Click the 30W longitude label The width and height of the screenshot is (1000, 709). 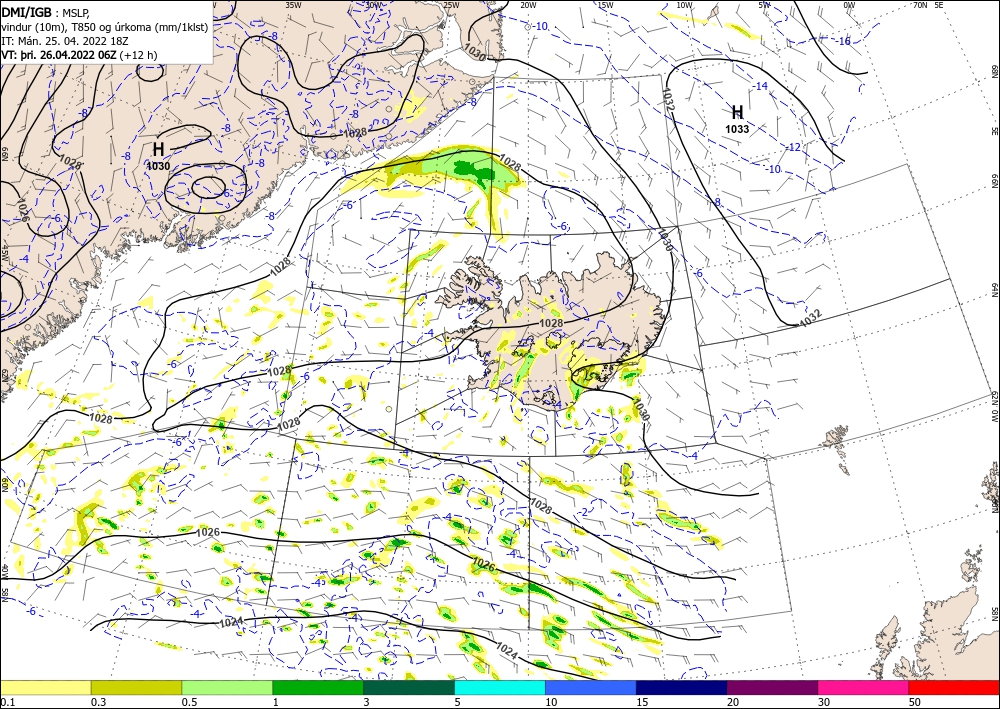pos(374,5)
